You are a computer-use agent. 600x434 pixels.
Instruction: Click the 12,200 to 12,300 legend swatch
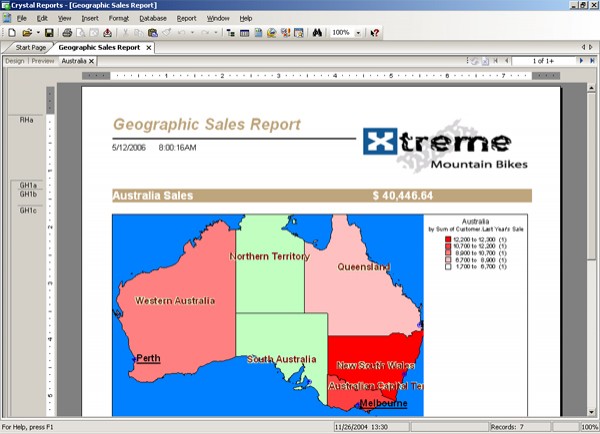[448, 240]
